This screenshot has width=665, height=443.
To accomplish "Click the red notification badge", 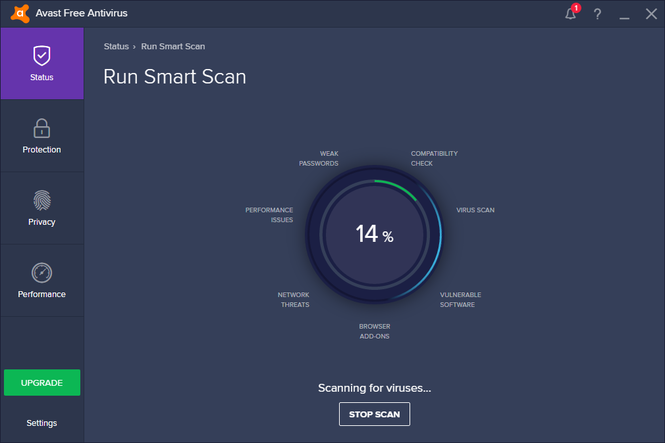I will (x=576, y=8).
